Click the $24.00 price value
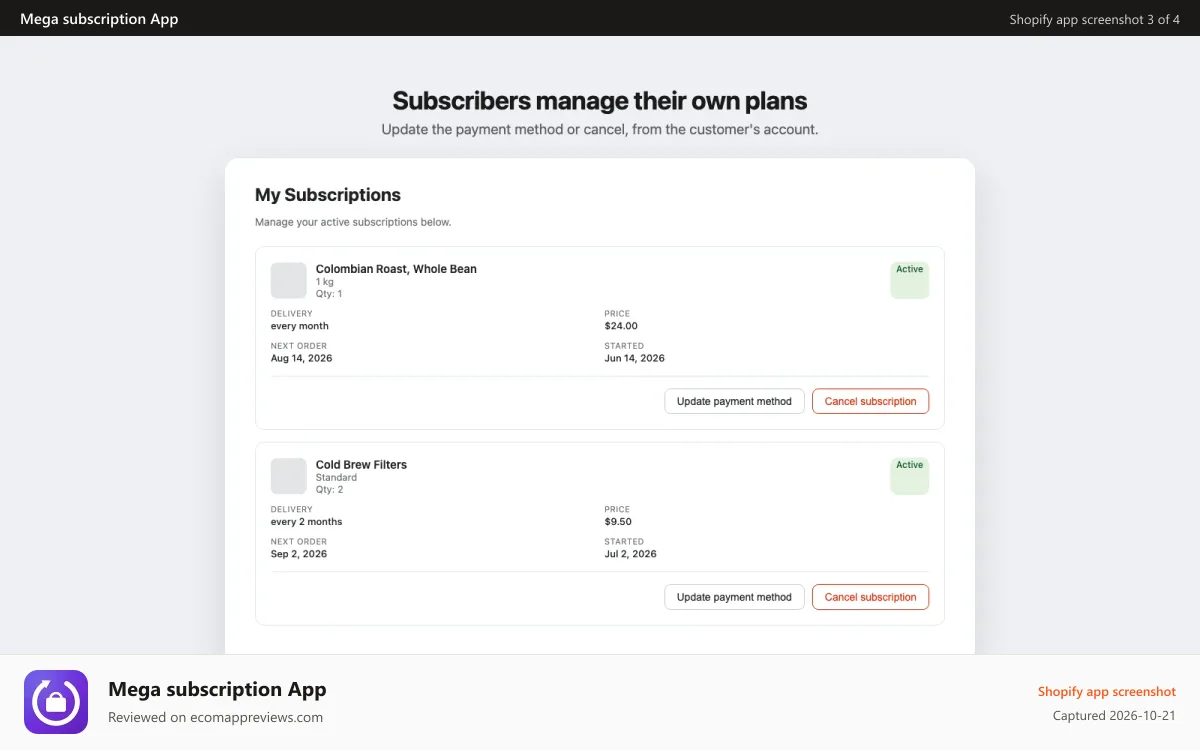 [621, 326]
